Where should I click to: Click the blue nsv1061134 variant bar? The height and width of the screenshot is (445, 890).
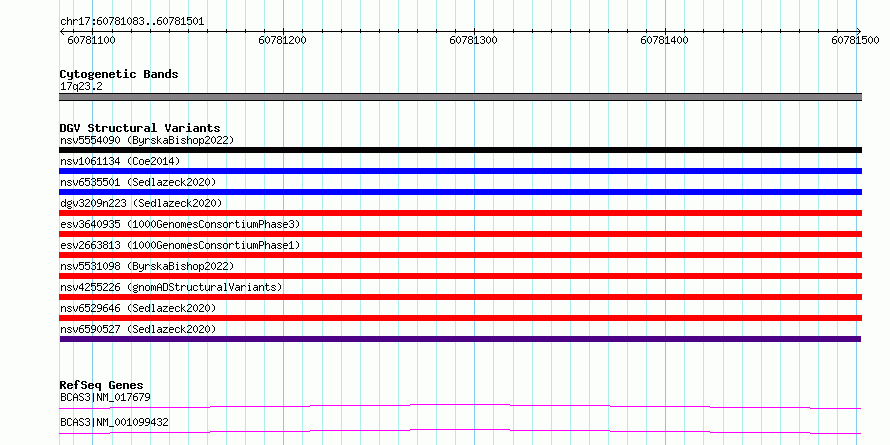[460, 171]
